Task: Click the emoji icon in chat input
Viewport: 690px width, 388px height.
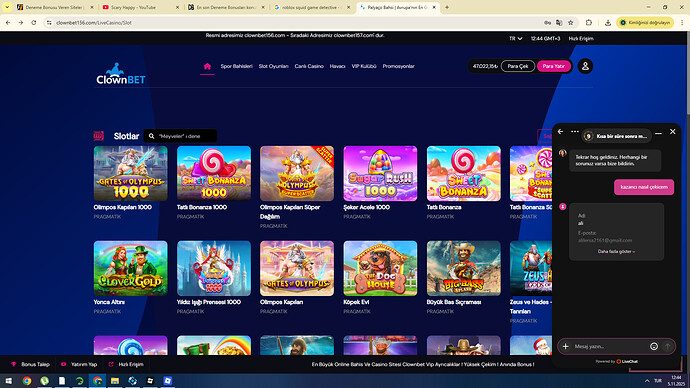Action: pyautogui.click(x=654, y=347)
